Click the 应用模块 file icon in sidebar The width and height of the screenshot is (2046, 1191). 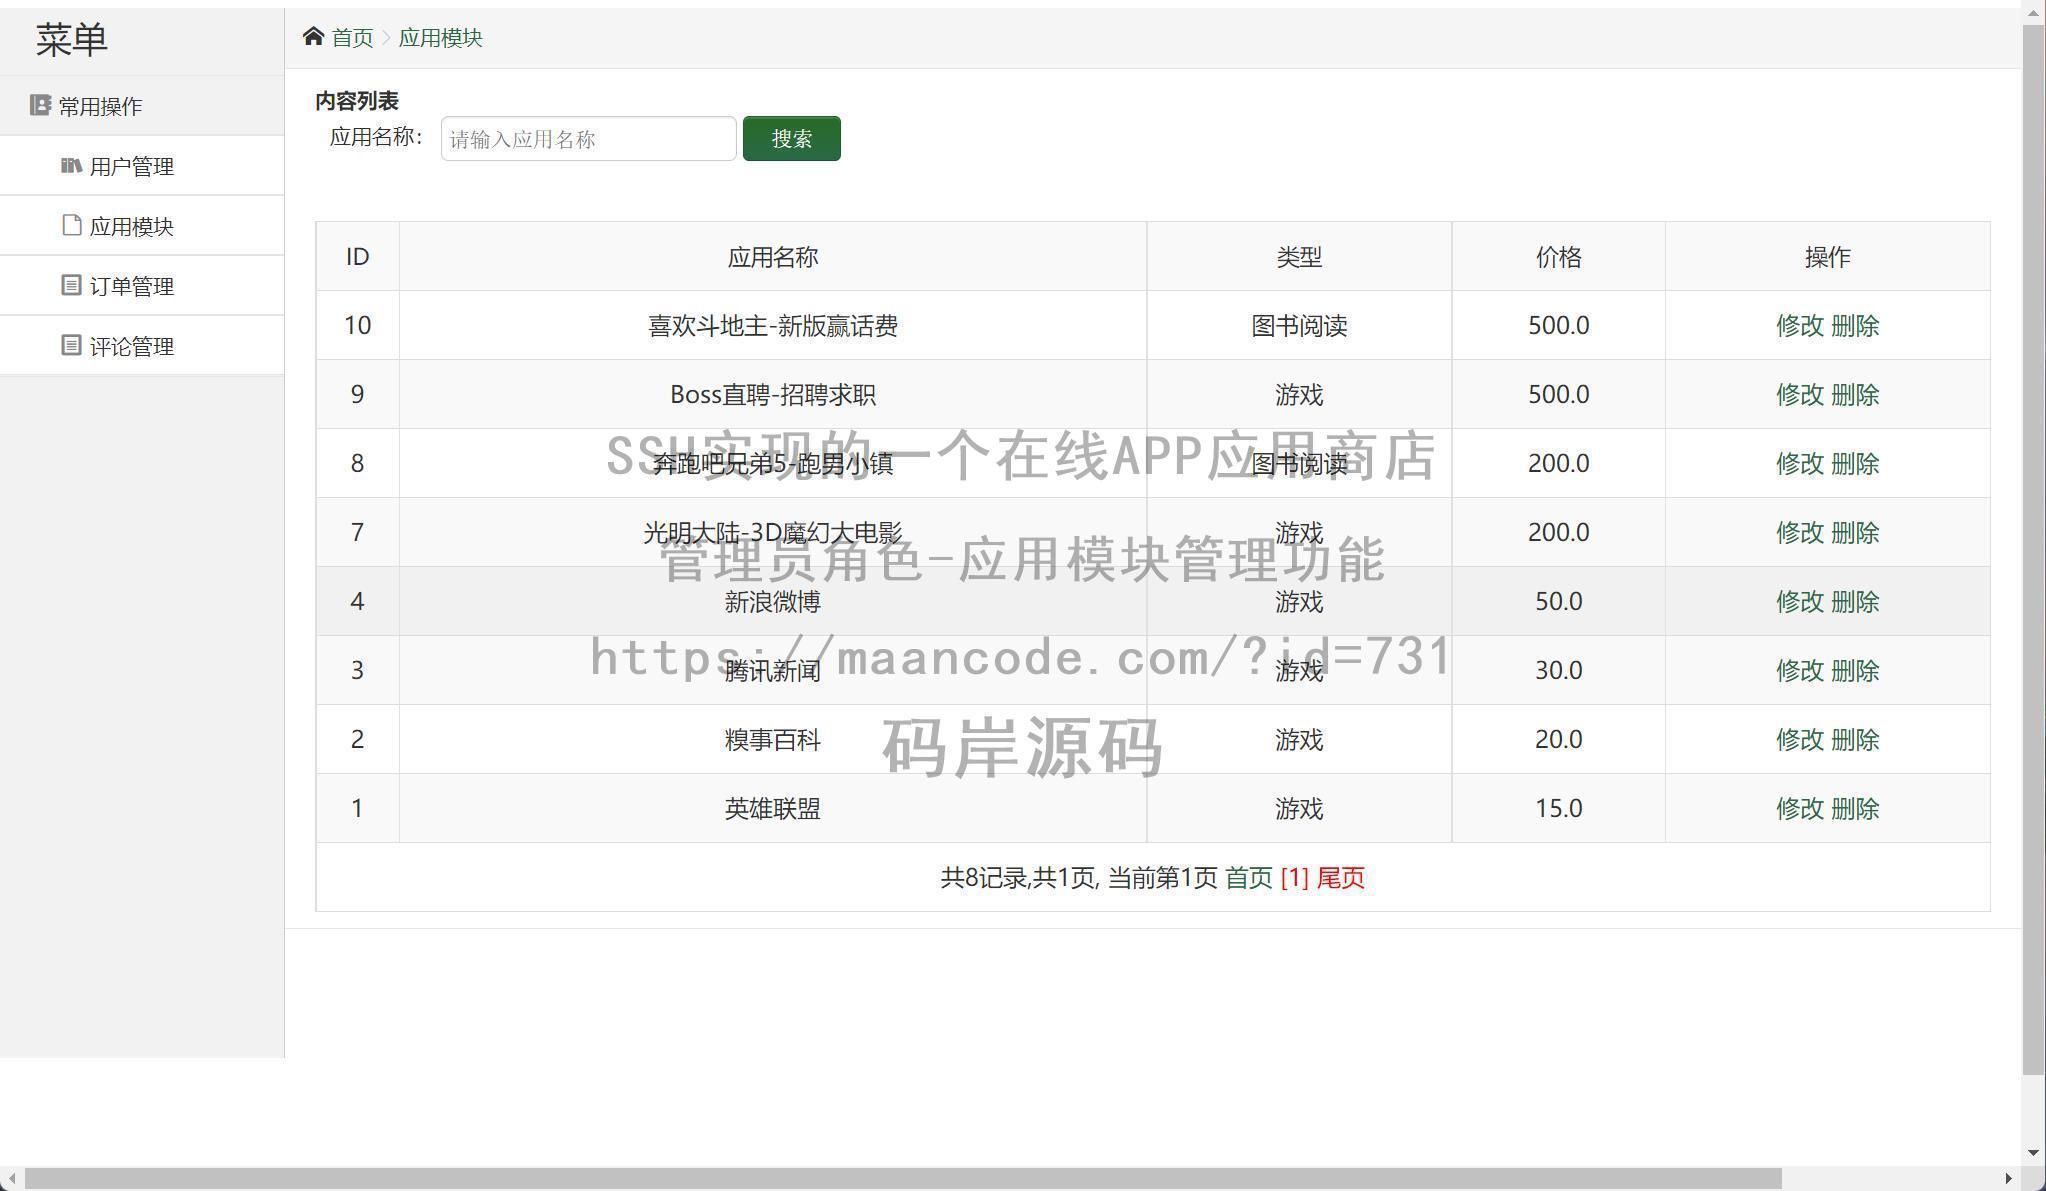coord(71,225)
